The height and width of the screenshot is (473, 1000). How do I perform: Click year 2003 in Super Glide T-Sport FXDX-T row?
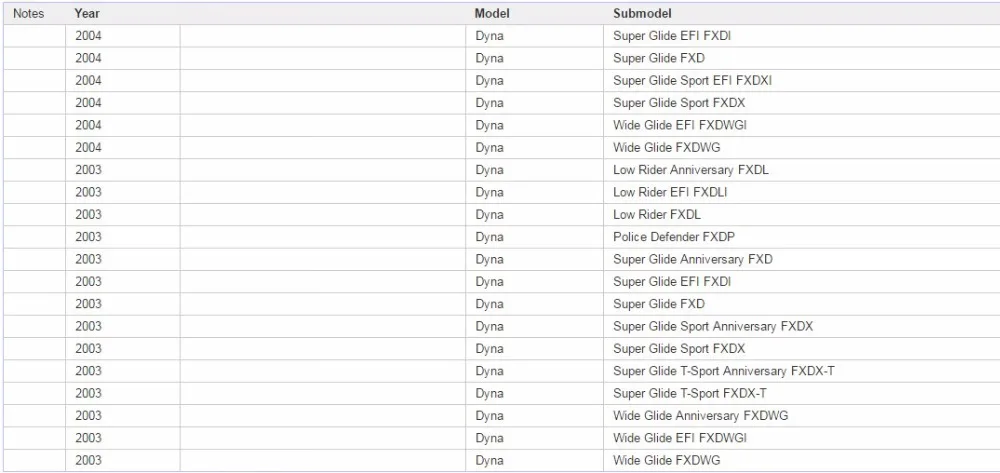[x=88, y=393]
